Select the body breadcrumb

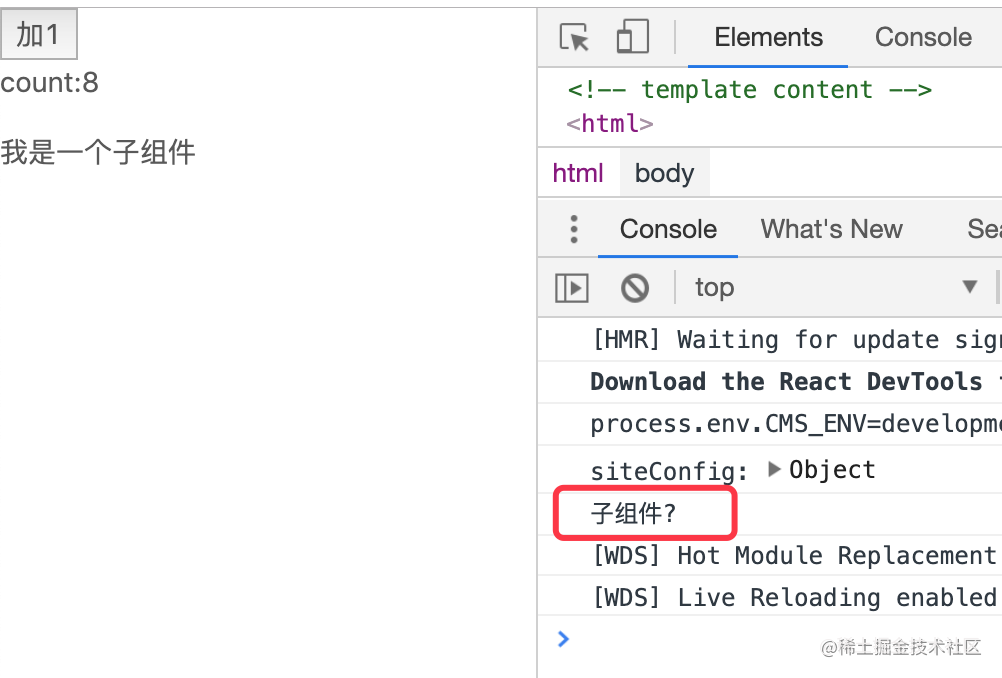tap(664, 173)
